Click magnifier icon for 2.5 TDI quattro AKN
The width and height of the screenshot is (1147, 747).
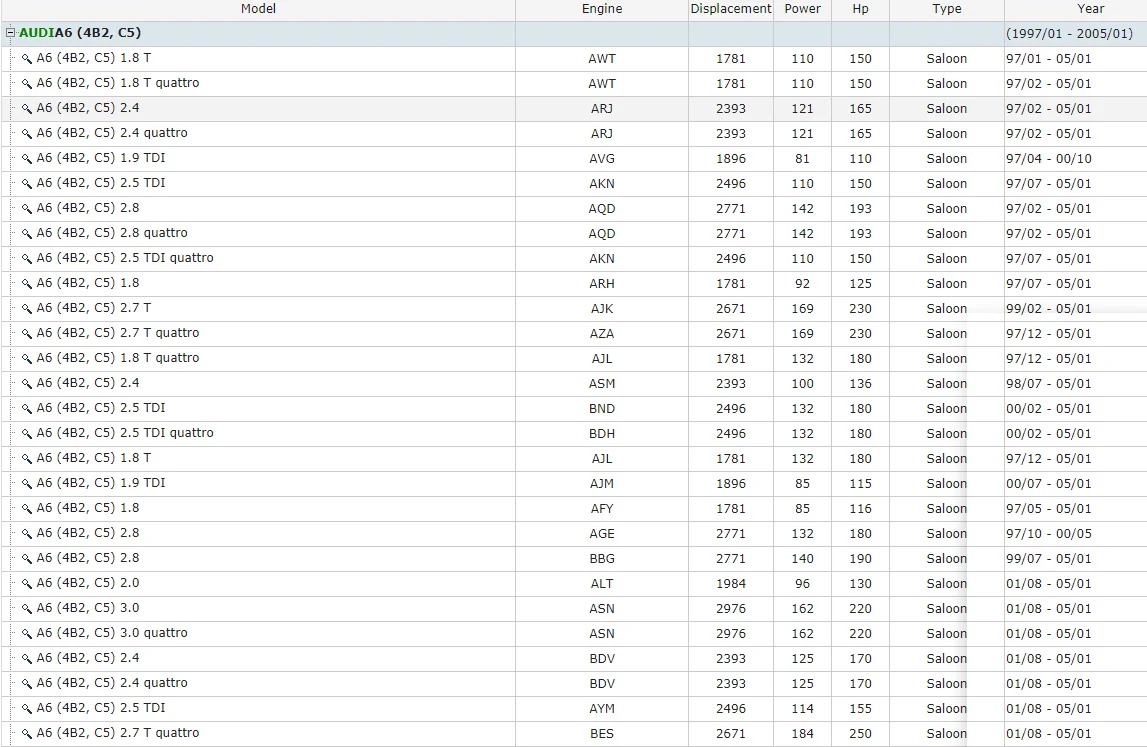click(x=26, y=258)
